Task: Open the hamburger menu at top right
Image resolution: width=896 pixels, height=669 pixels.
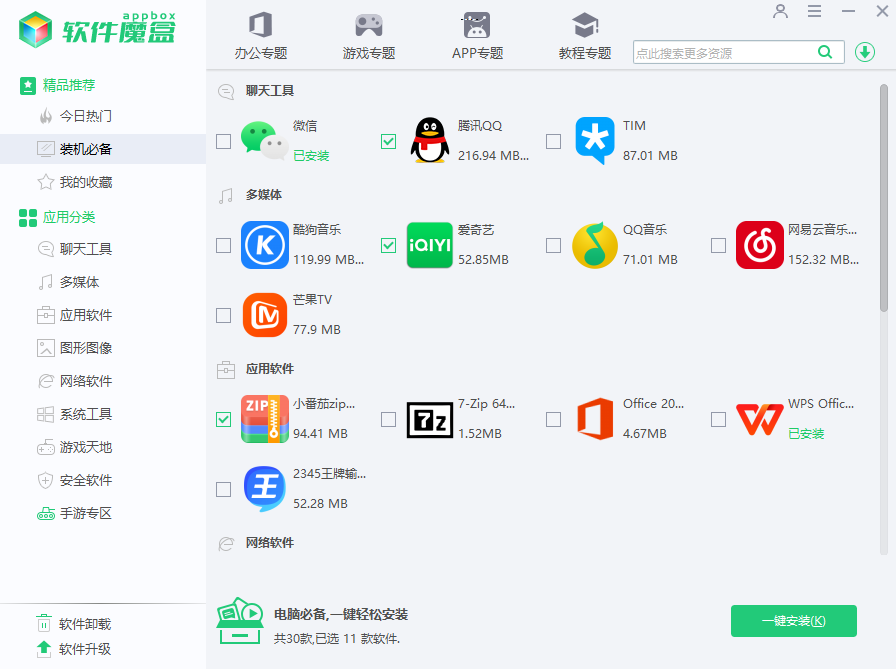Action: [814, 12]
